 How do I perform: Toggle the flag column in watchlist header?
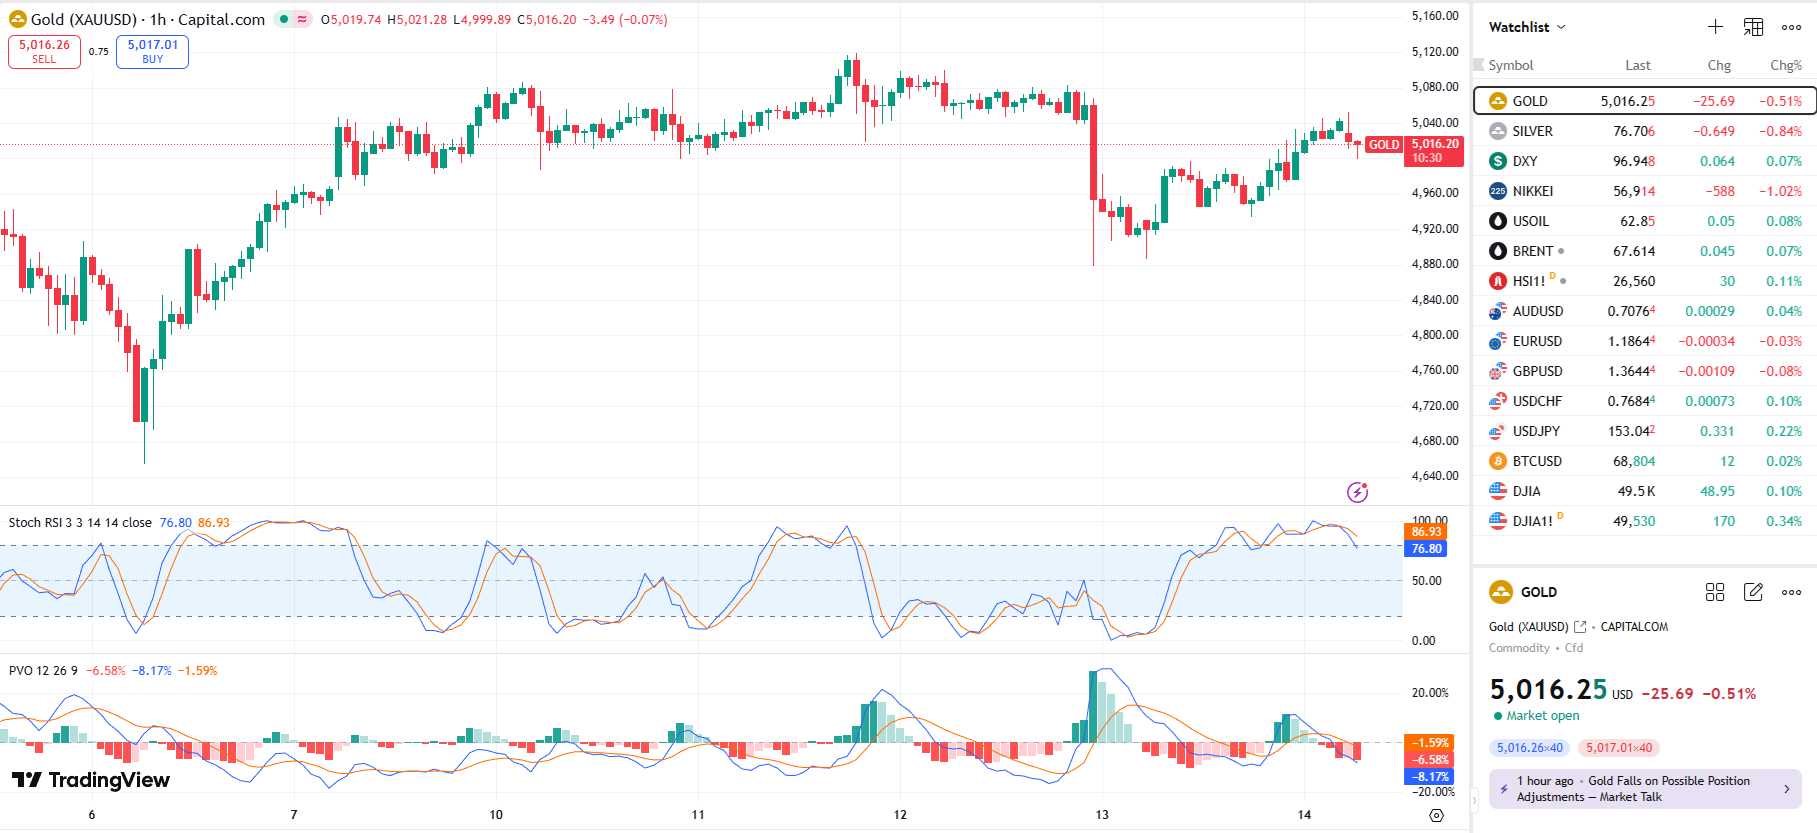(x=1479, y=65)
